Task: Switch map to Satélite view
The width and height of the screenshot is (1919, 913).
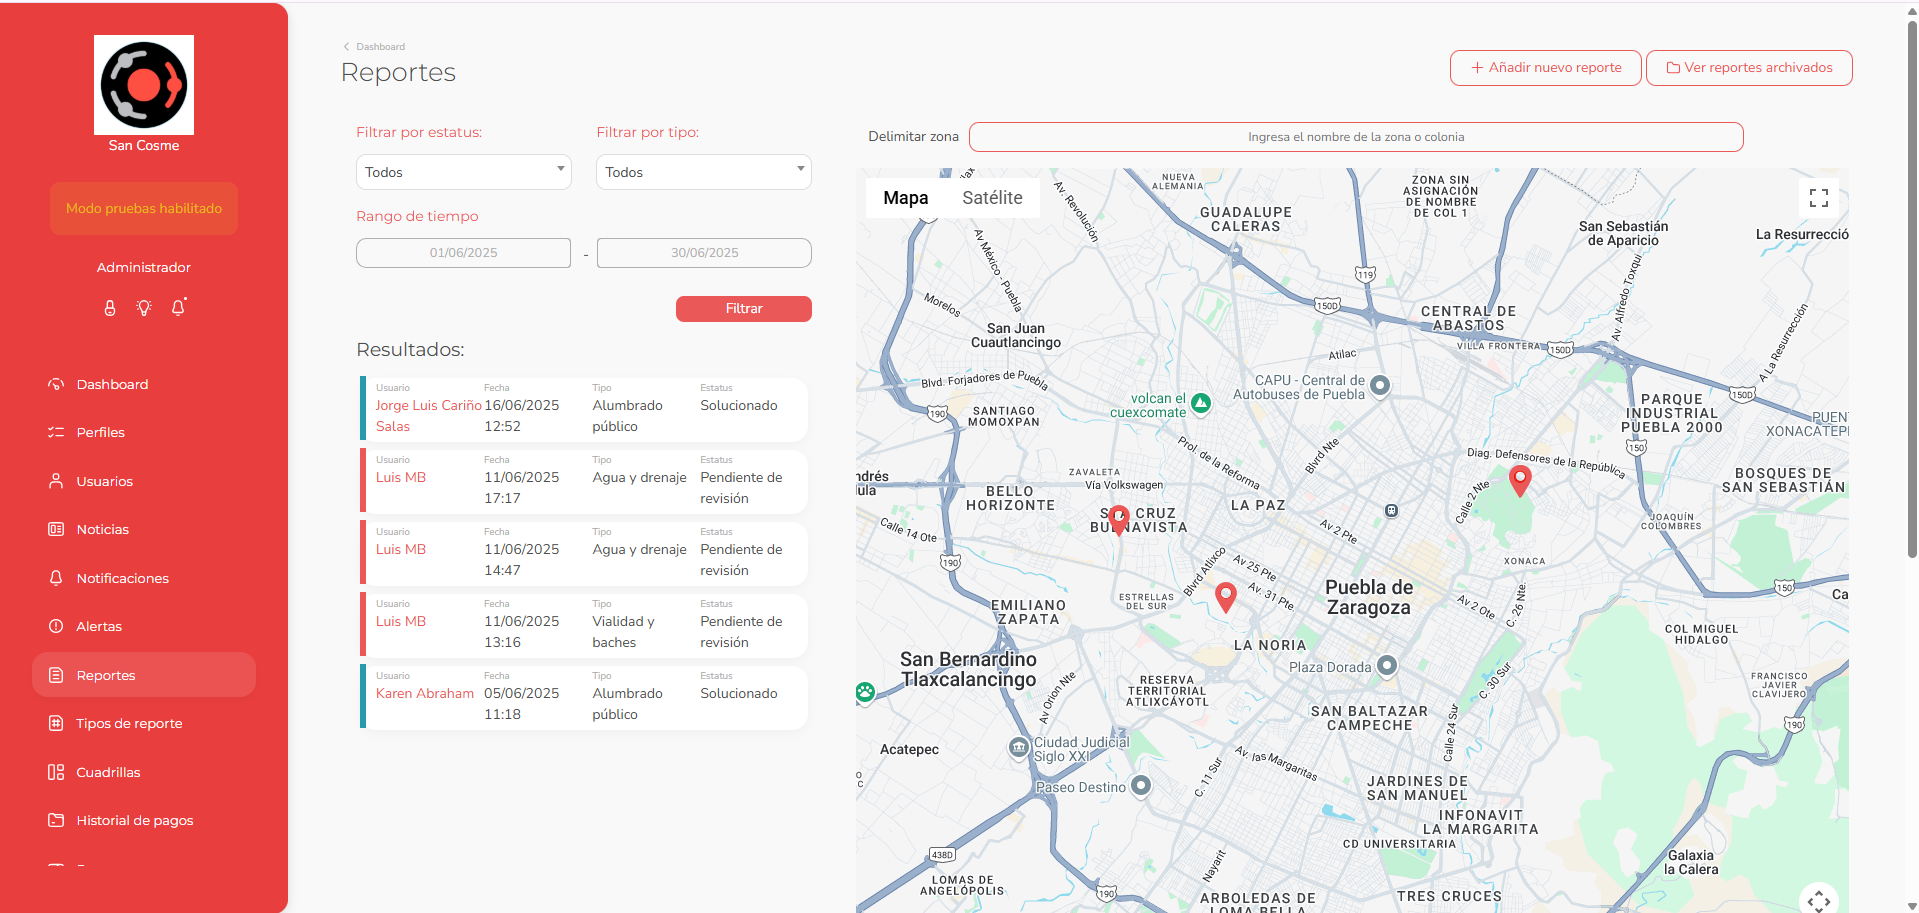Action: coord(992,198)
